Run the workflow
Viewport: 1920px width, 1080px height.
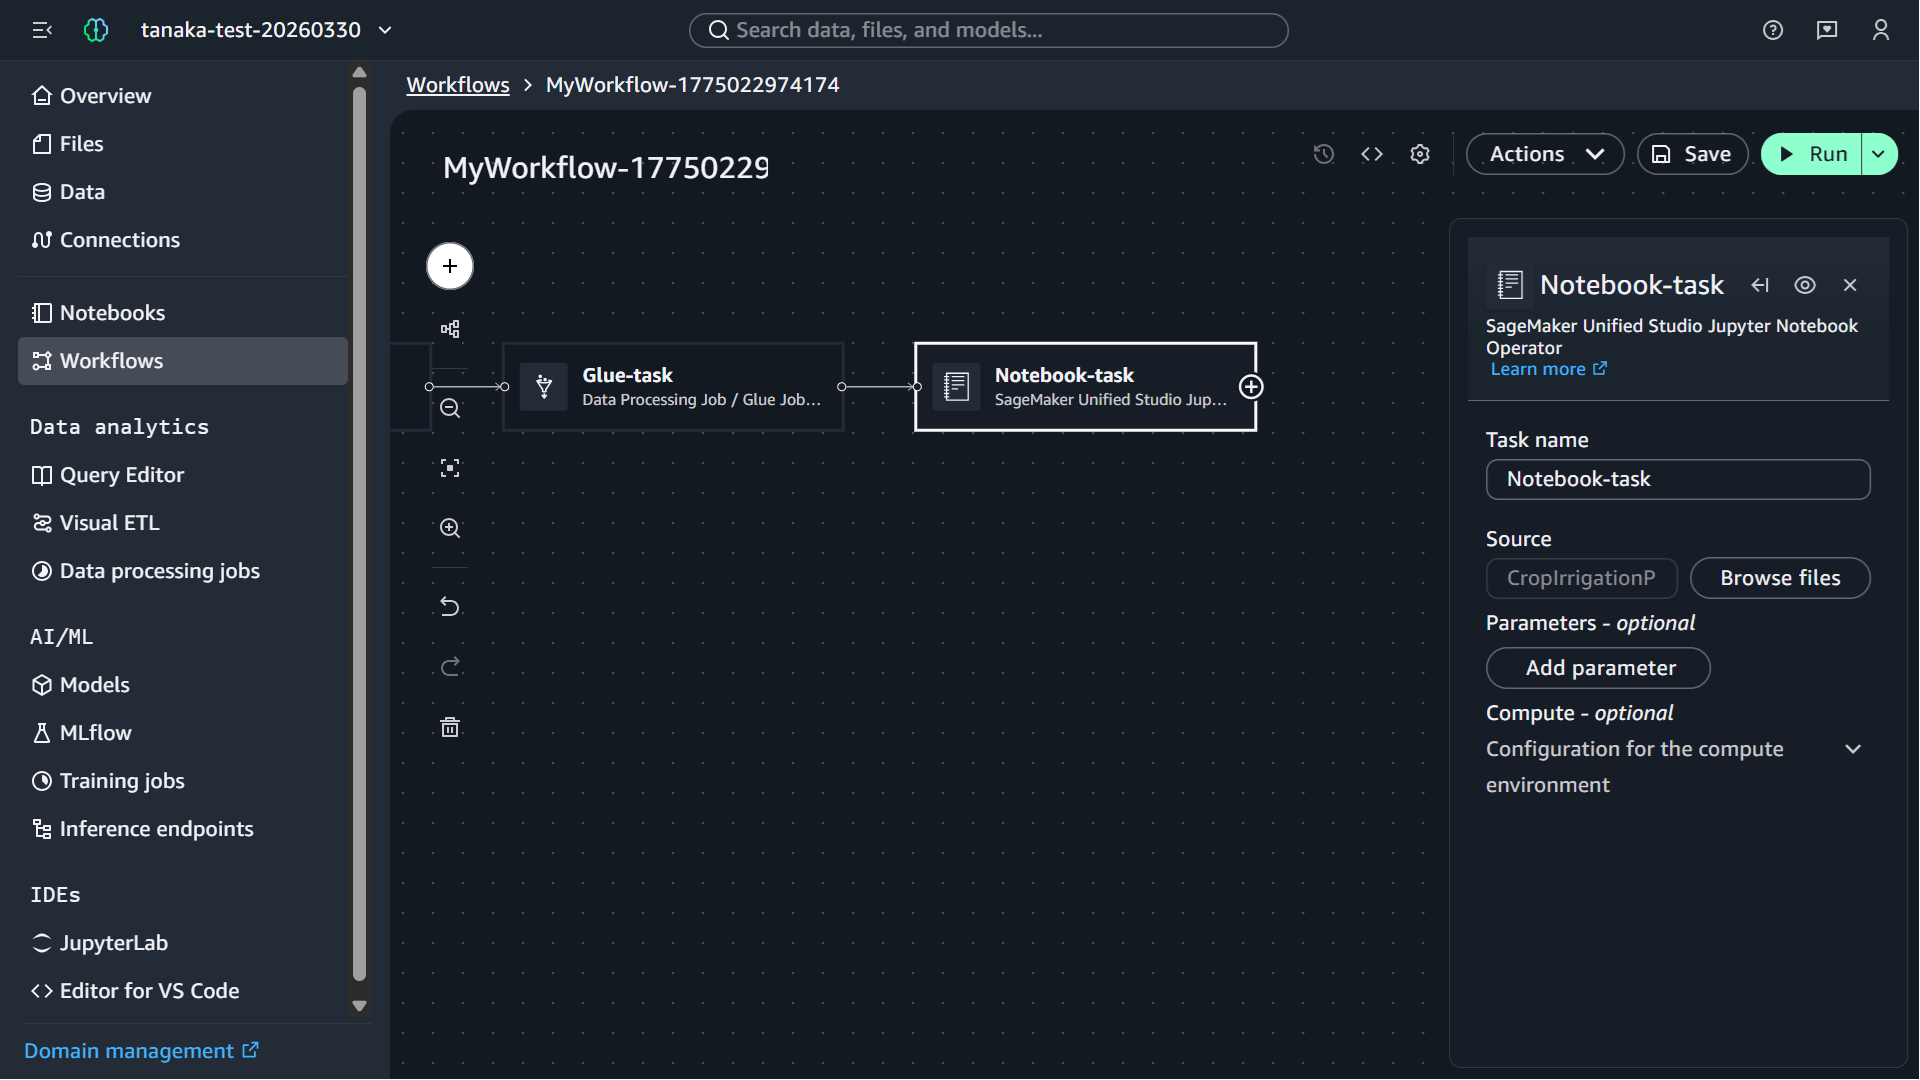(1812, 154)
